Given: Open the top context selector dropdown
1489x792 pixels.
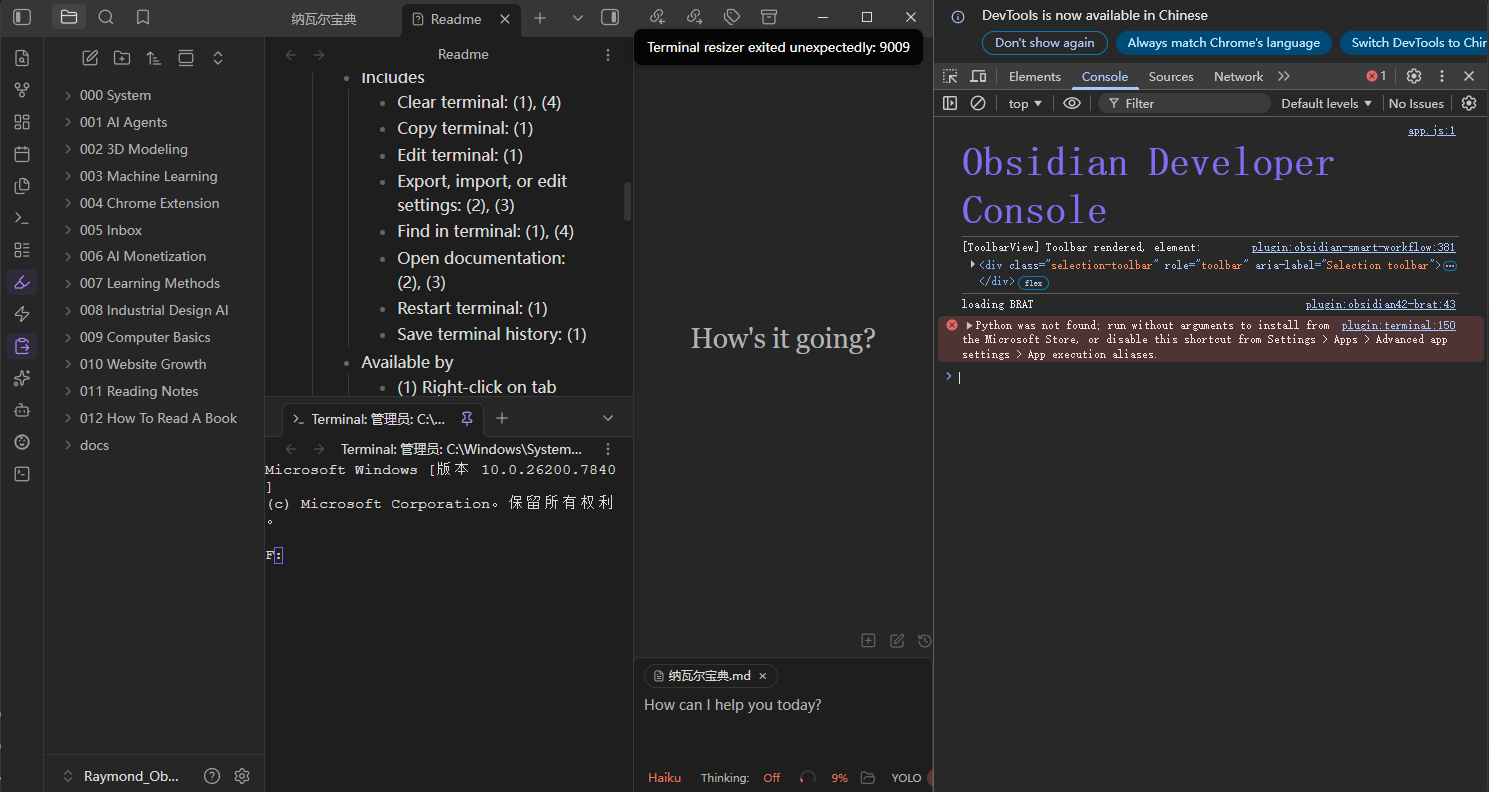Looking at the screenshot, I should (1025, 103).
